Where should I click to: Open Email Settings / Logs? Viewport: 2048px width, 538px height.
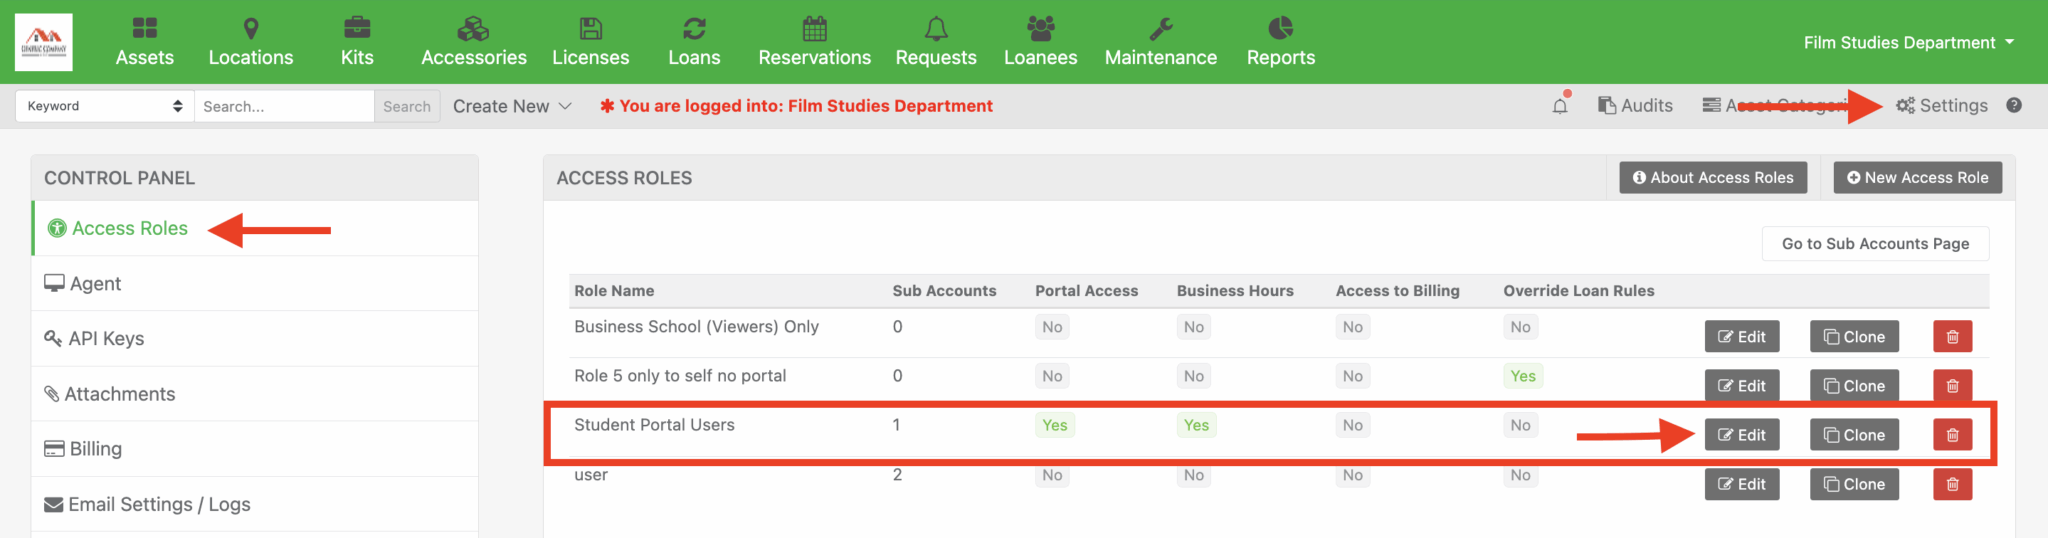coord(159,505)
